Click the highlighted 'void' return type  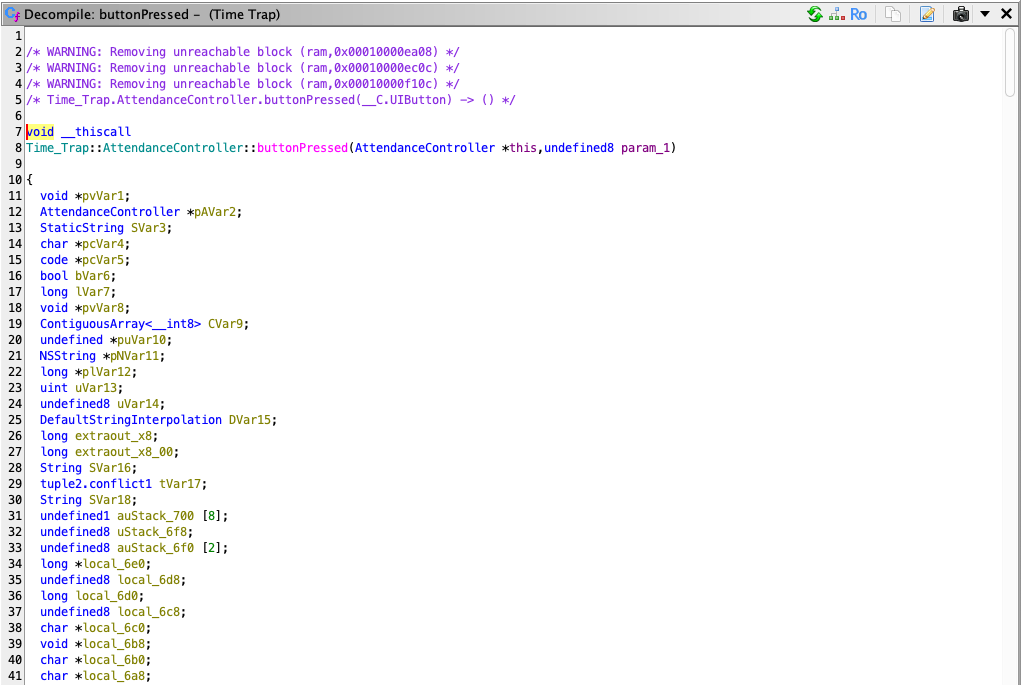point(40,132)
